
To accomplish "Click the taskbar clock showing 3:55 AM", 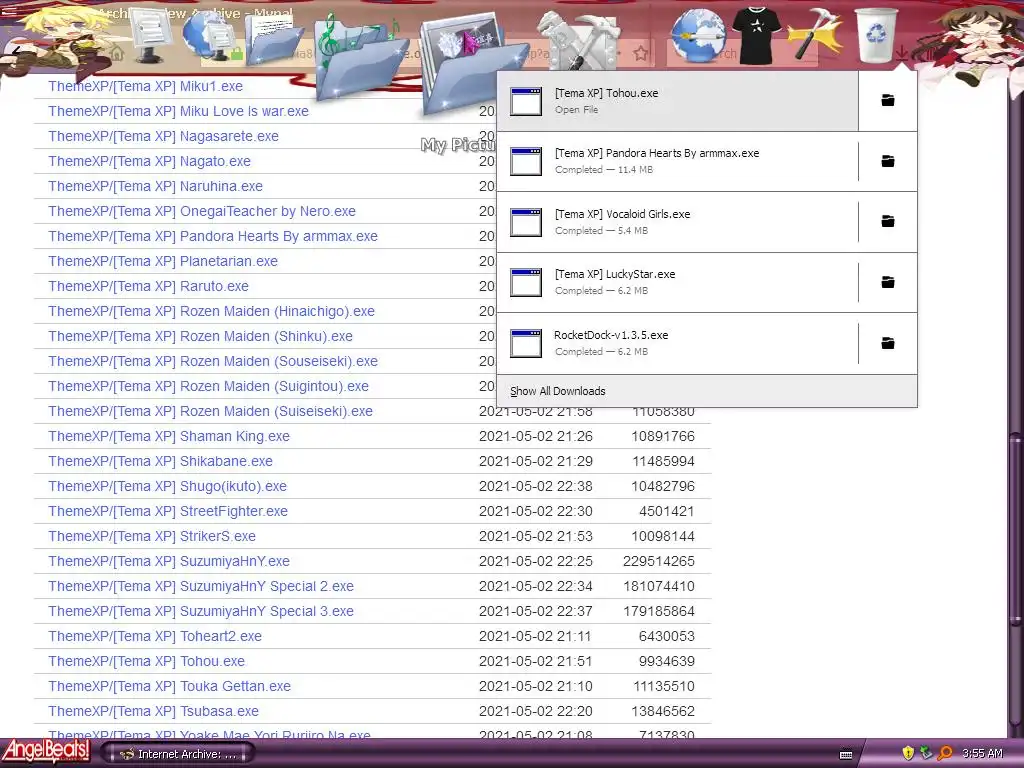I will (982, 754).
